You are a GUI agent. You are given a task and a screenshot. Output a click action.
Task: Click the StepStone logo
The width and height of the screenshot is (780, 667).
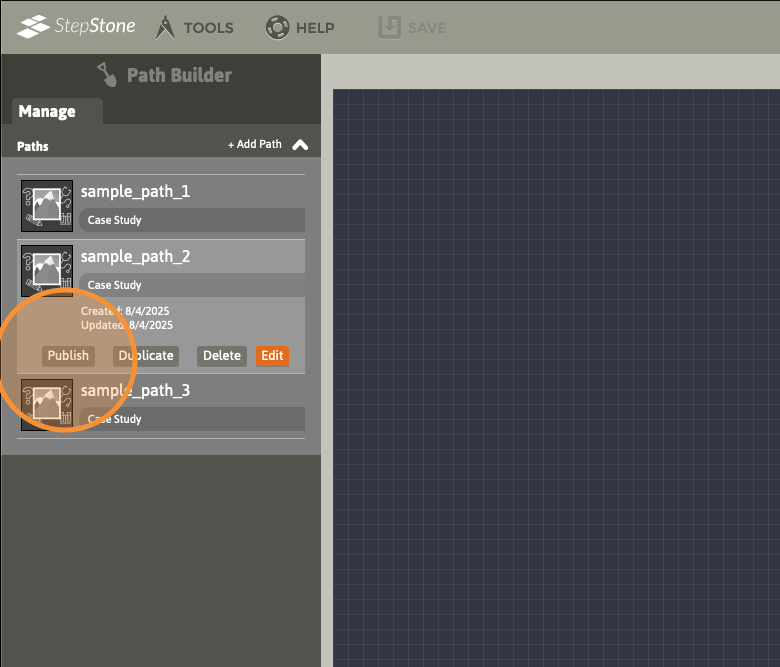click(x=76, y=26)
